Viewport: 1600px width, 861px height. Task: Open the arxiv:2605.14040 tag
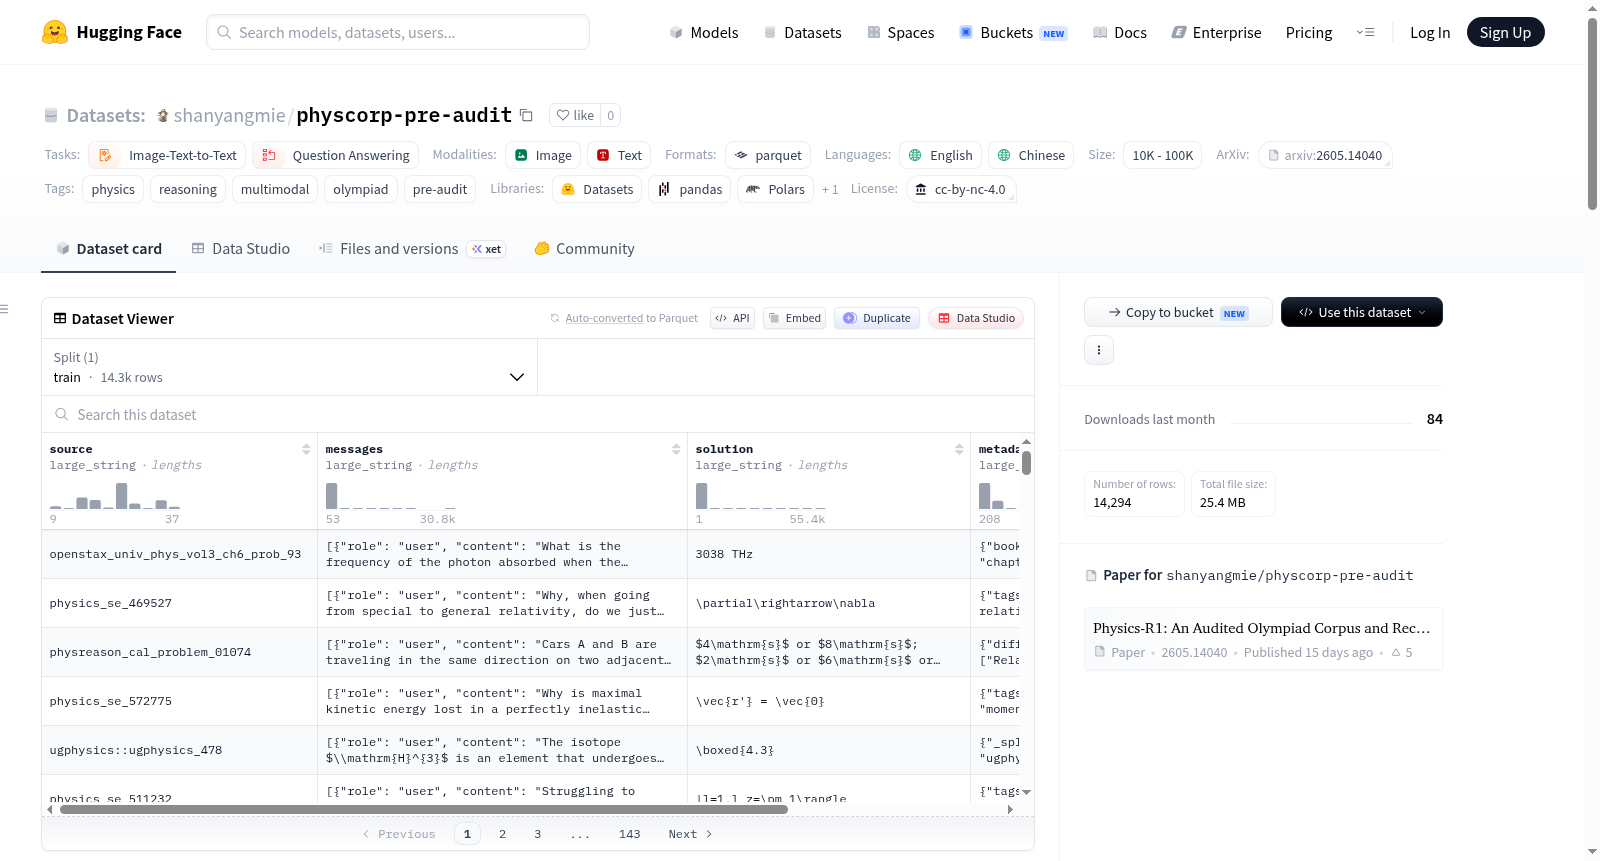(x=1325, y=155)
